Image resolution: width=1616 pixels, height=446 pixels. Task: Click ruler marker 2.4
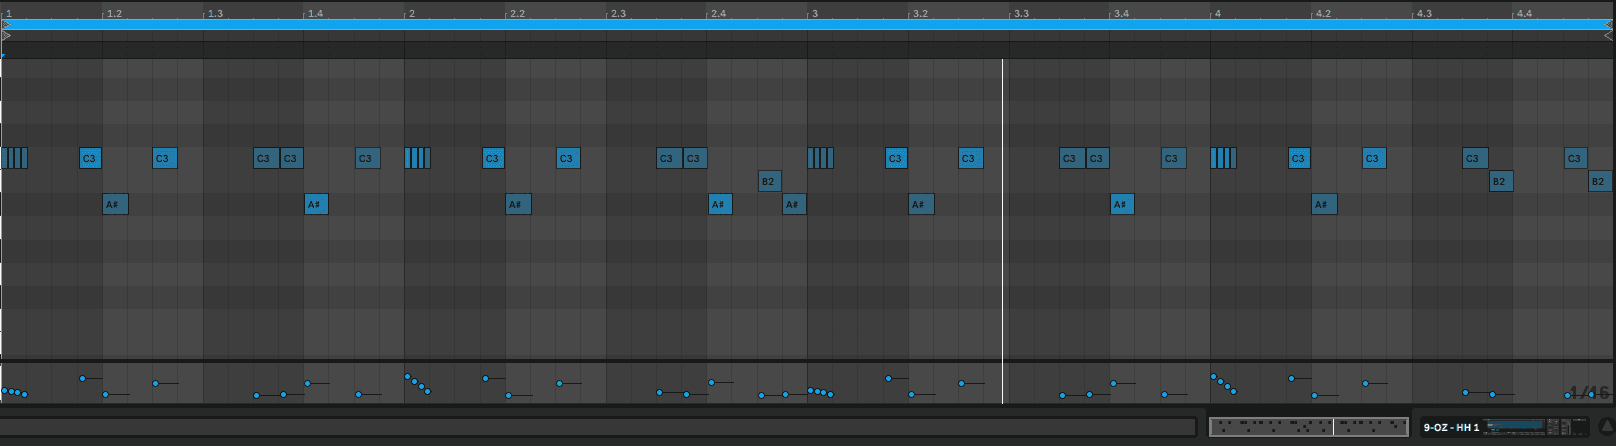(x=719, y=14)
